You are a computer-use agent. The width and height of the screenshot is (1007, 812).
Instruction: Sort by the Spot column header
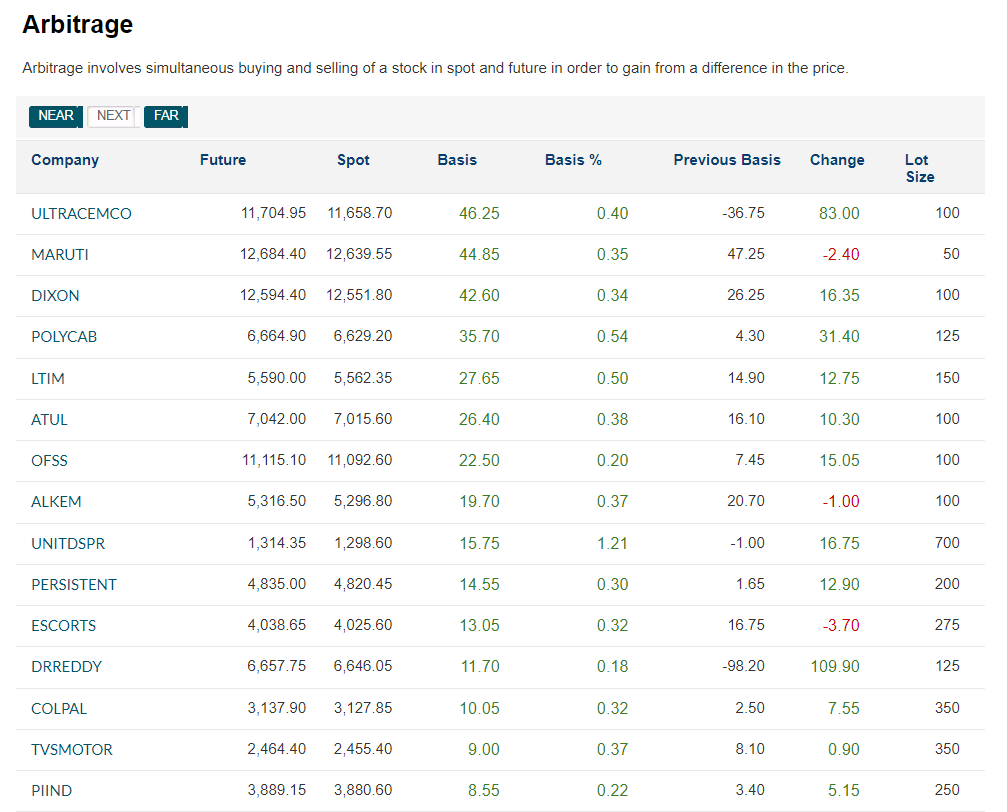[x=353, y=160]
